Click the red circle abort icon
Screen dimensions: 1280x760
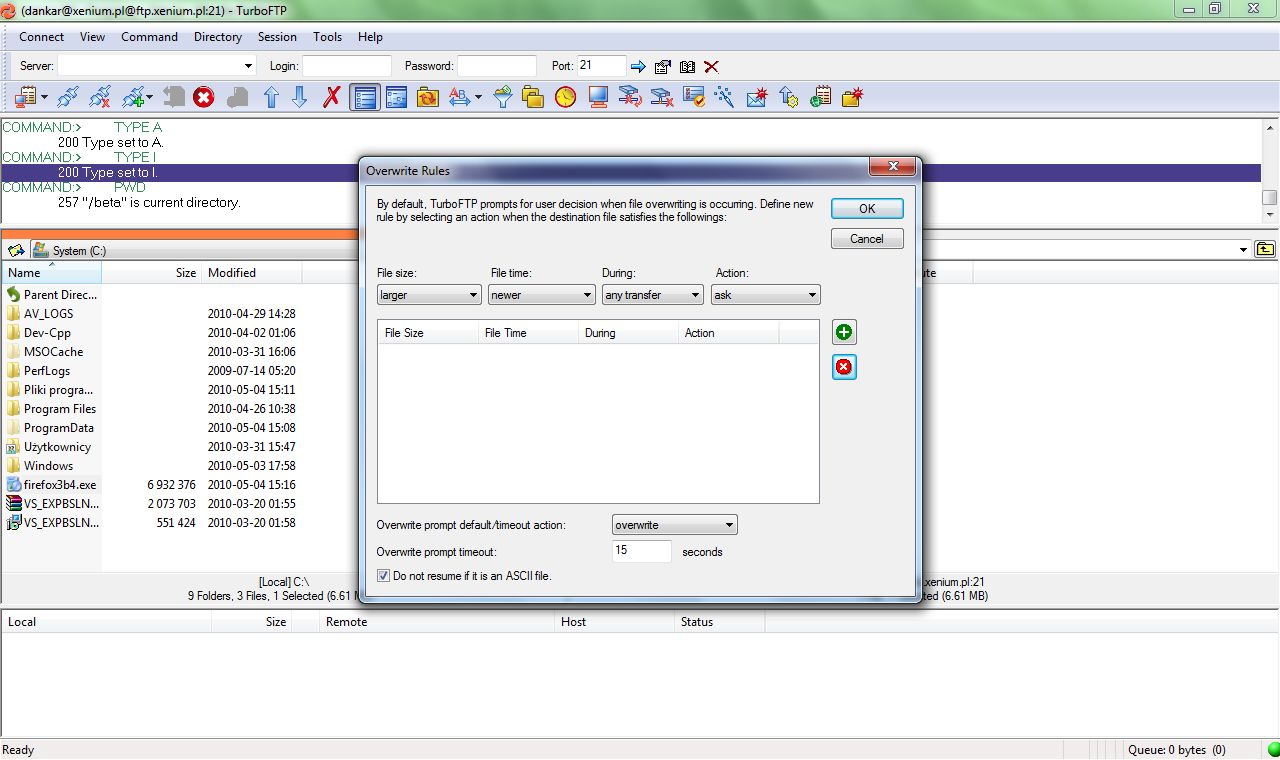[204, 97]
